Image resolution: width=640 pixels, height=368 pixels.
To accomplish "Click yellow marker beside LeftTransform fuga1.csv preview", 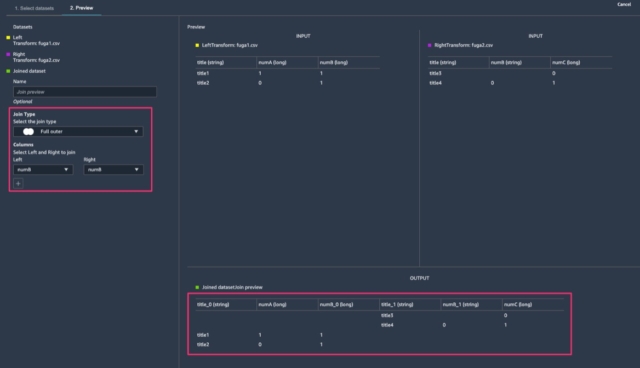I will pyautogui.click(x=197, y=45).
